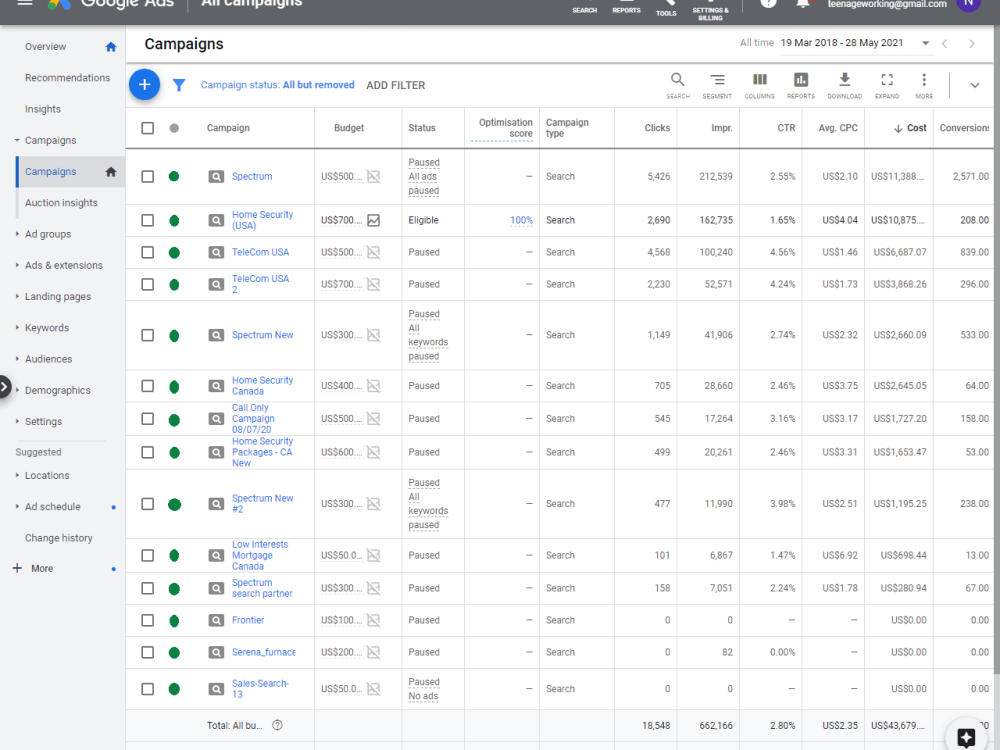The width and height of the screenshot is (1000, 750).
Task: Click the Overview home icon in sidebar
Action: 111,47
